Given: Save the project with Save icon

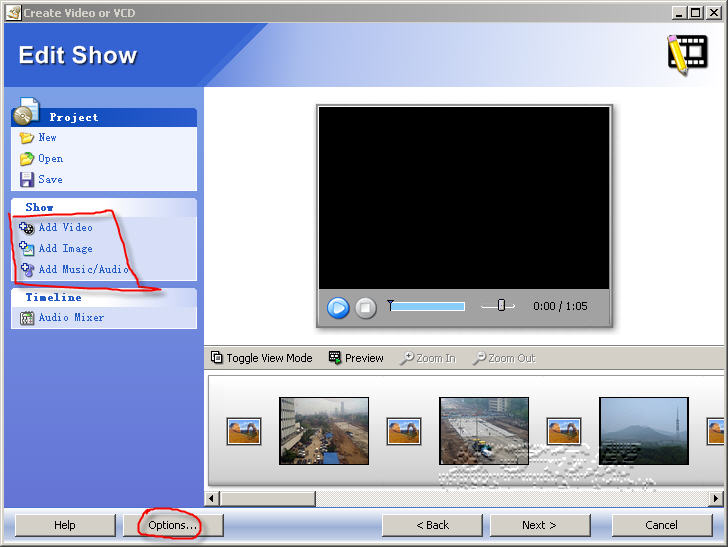Looking at the screenshot, I should 27,180.
